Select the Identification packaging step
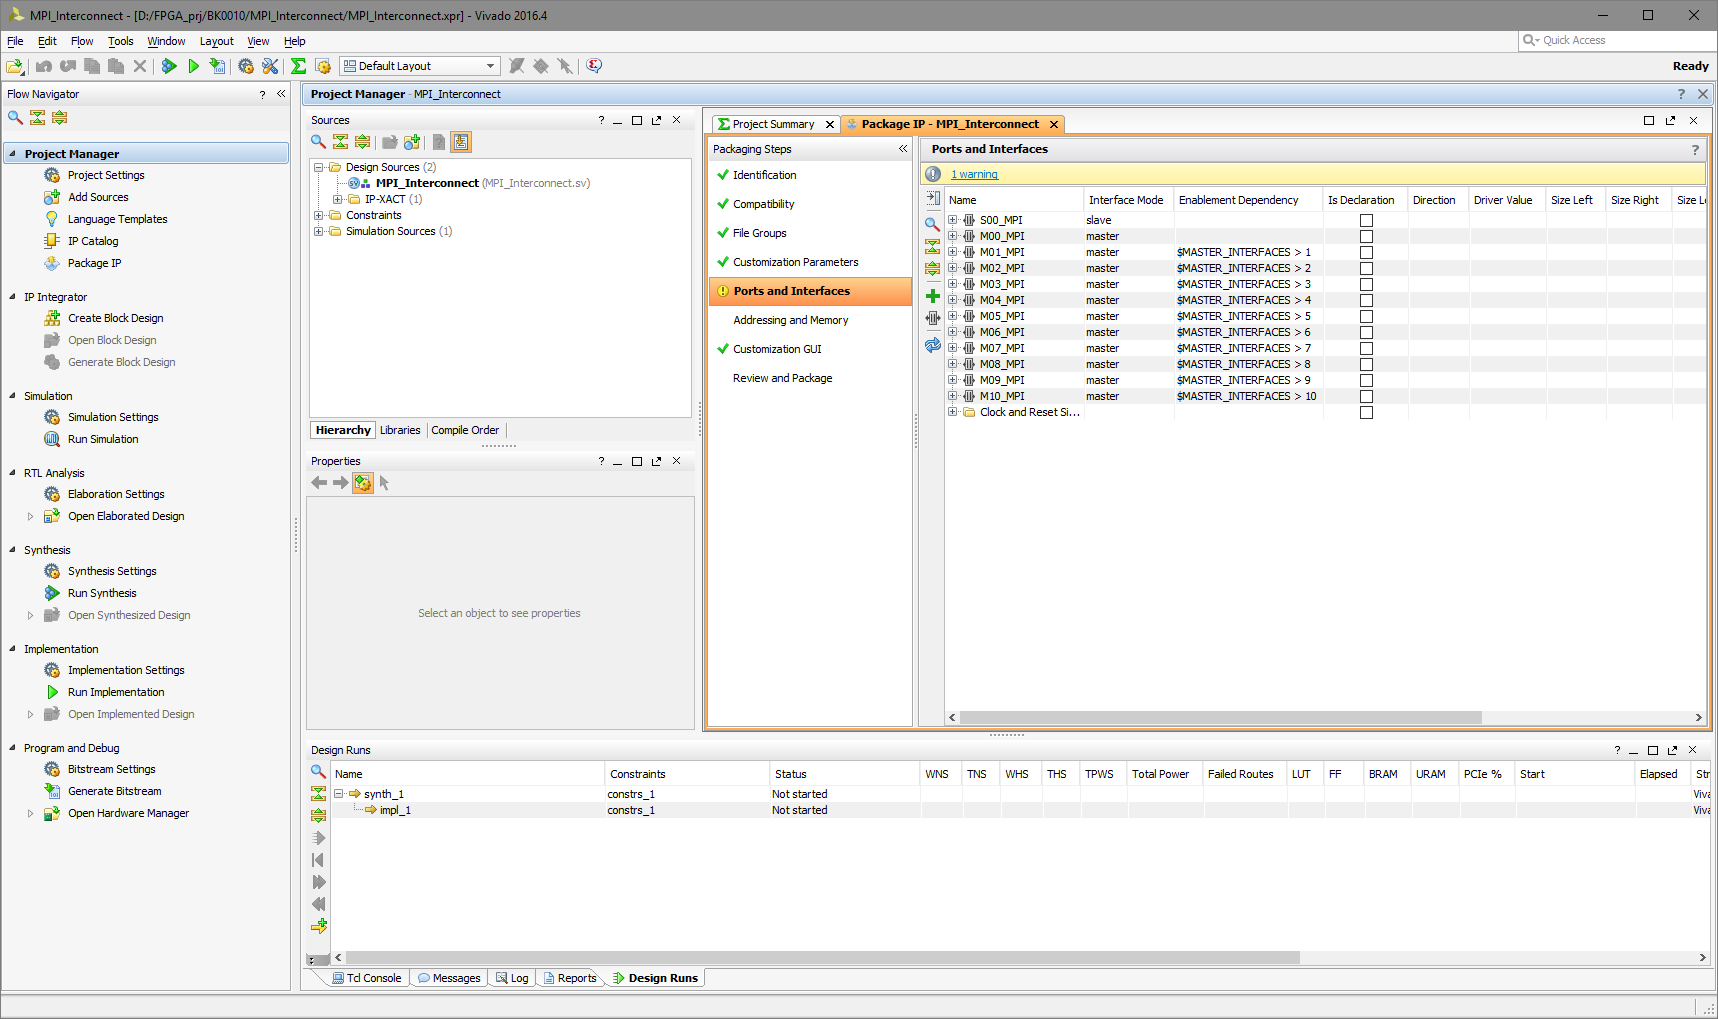The image size is (1718, 1019). pos(765,175)
